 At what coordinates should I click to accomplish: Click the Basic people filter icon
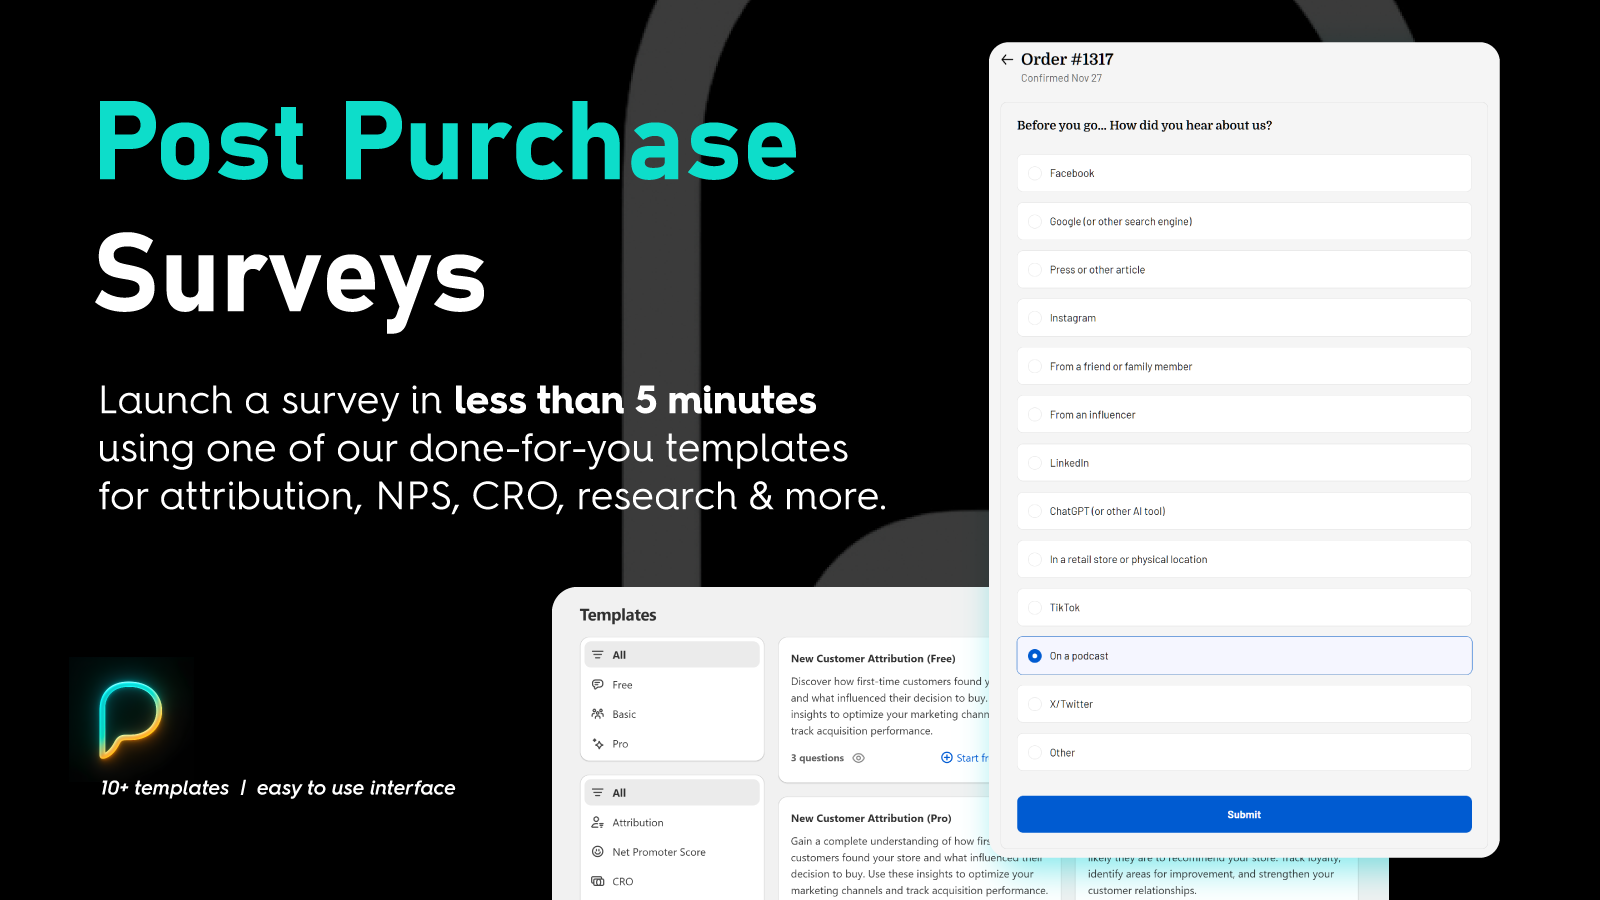[x=598, y=714]
